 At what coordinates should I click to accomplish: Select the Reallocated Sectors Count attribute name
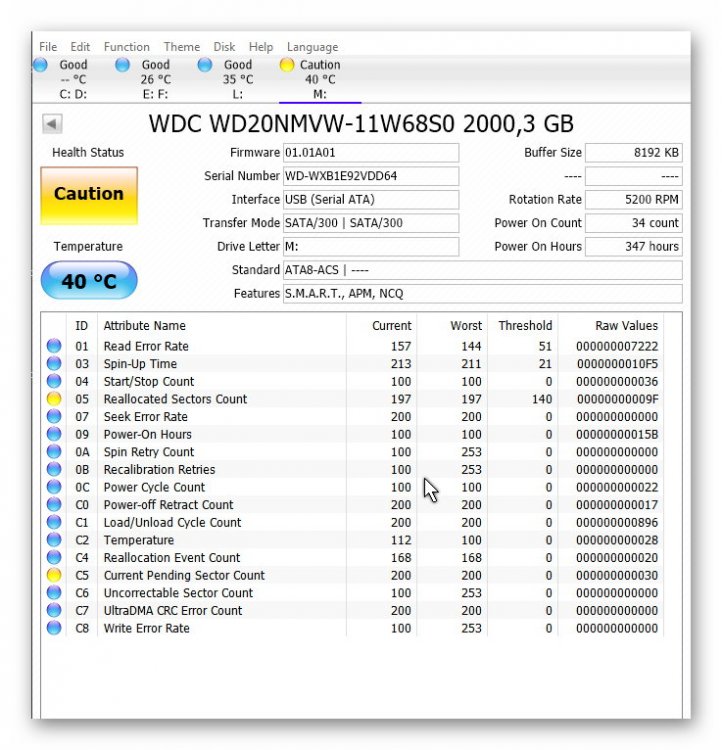click(x=175, y=399)
